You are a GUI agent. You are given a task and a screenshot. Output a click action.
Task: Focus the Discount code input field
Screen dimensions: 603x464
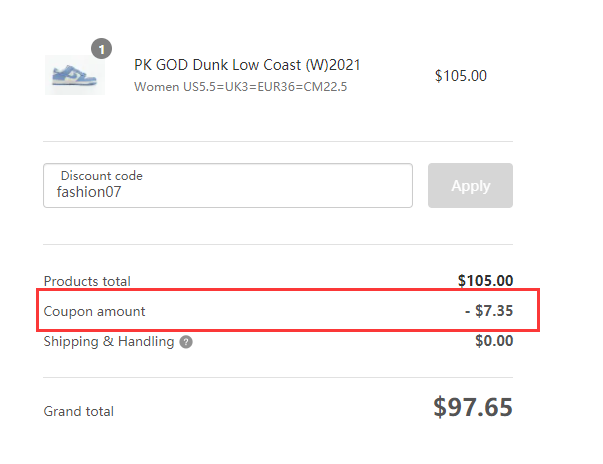pos(228,186)
